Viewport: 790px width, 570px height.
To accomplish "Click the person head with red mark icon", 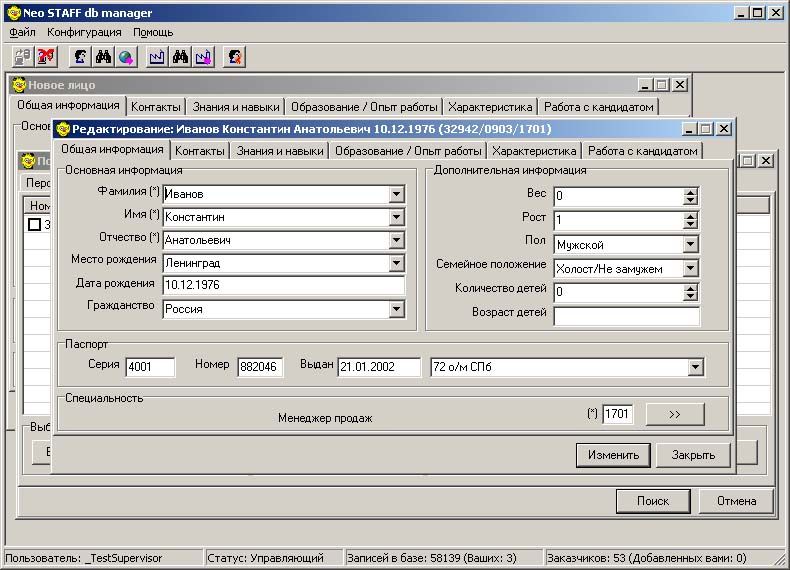I will coord(234,56).
